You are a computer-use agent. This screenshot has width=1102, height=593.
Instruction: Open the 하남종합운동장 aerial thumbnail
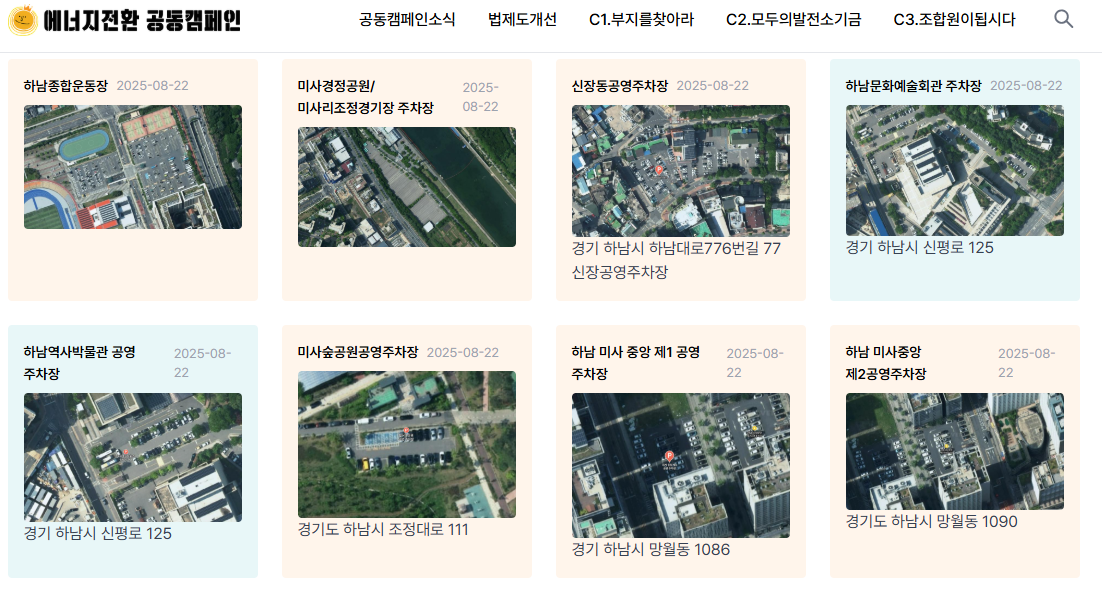(x=133, y=167)
